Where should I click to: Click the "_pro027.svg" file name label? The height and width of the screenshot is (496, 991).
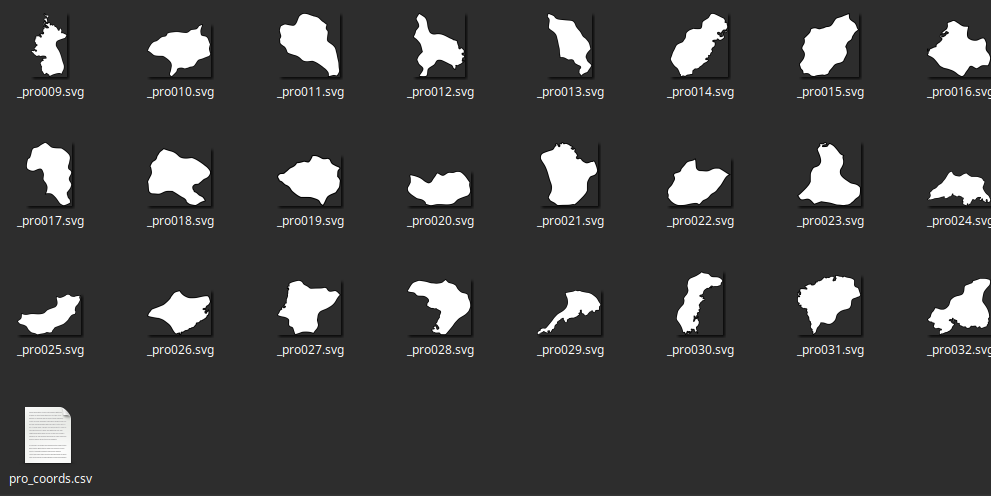[x=310, y=350]
